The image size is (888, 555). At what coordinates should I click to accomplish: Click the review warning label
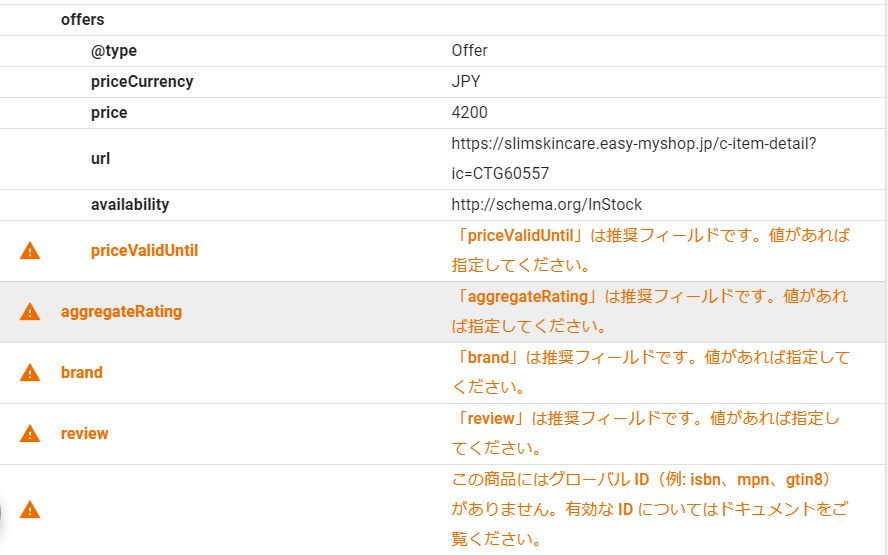(x=84, y=434)
